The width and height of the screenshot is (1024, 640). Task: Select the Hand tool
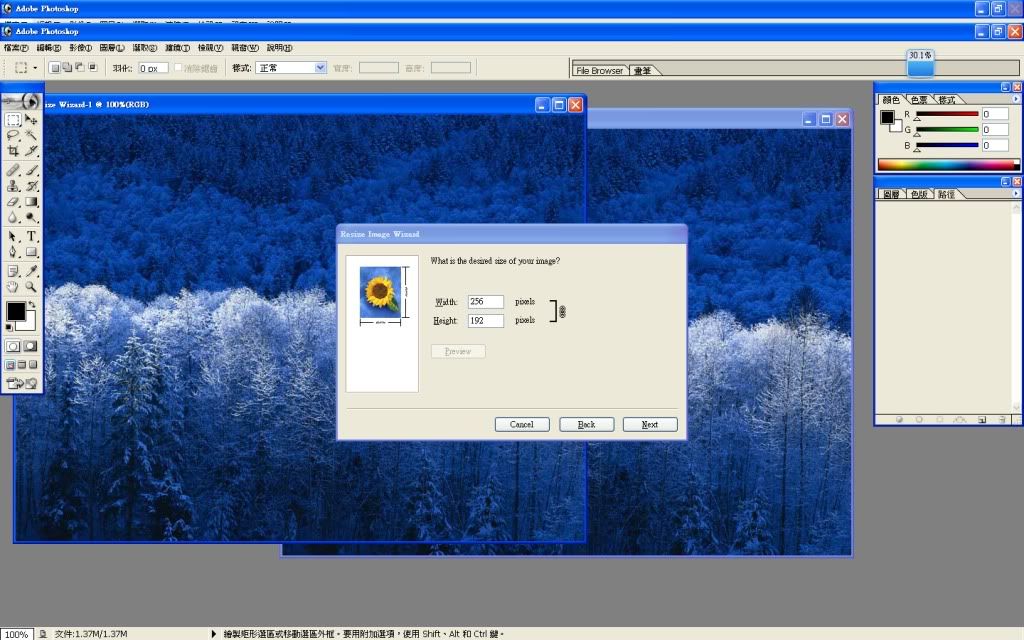click(x=13, y=287)
